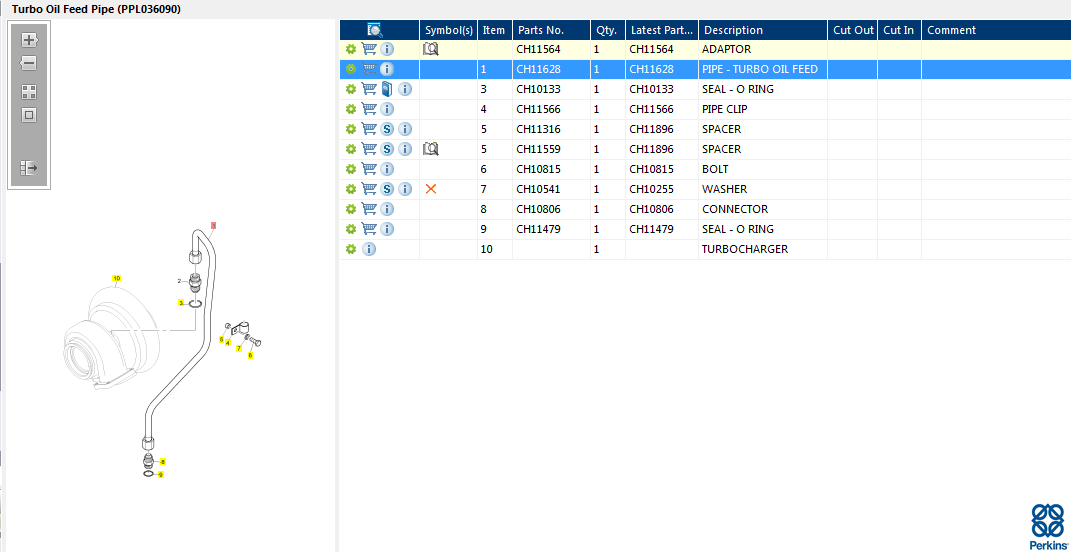Select the red item 1 callout on diagram

click(213, 225)
